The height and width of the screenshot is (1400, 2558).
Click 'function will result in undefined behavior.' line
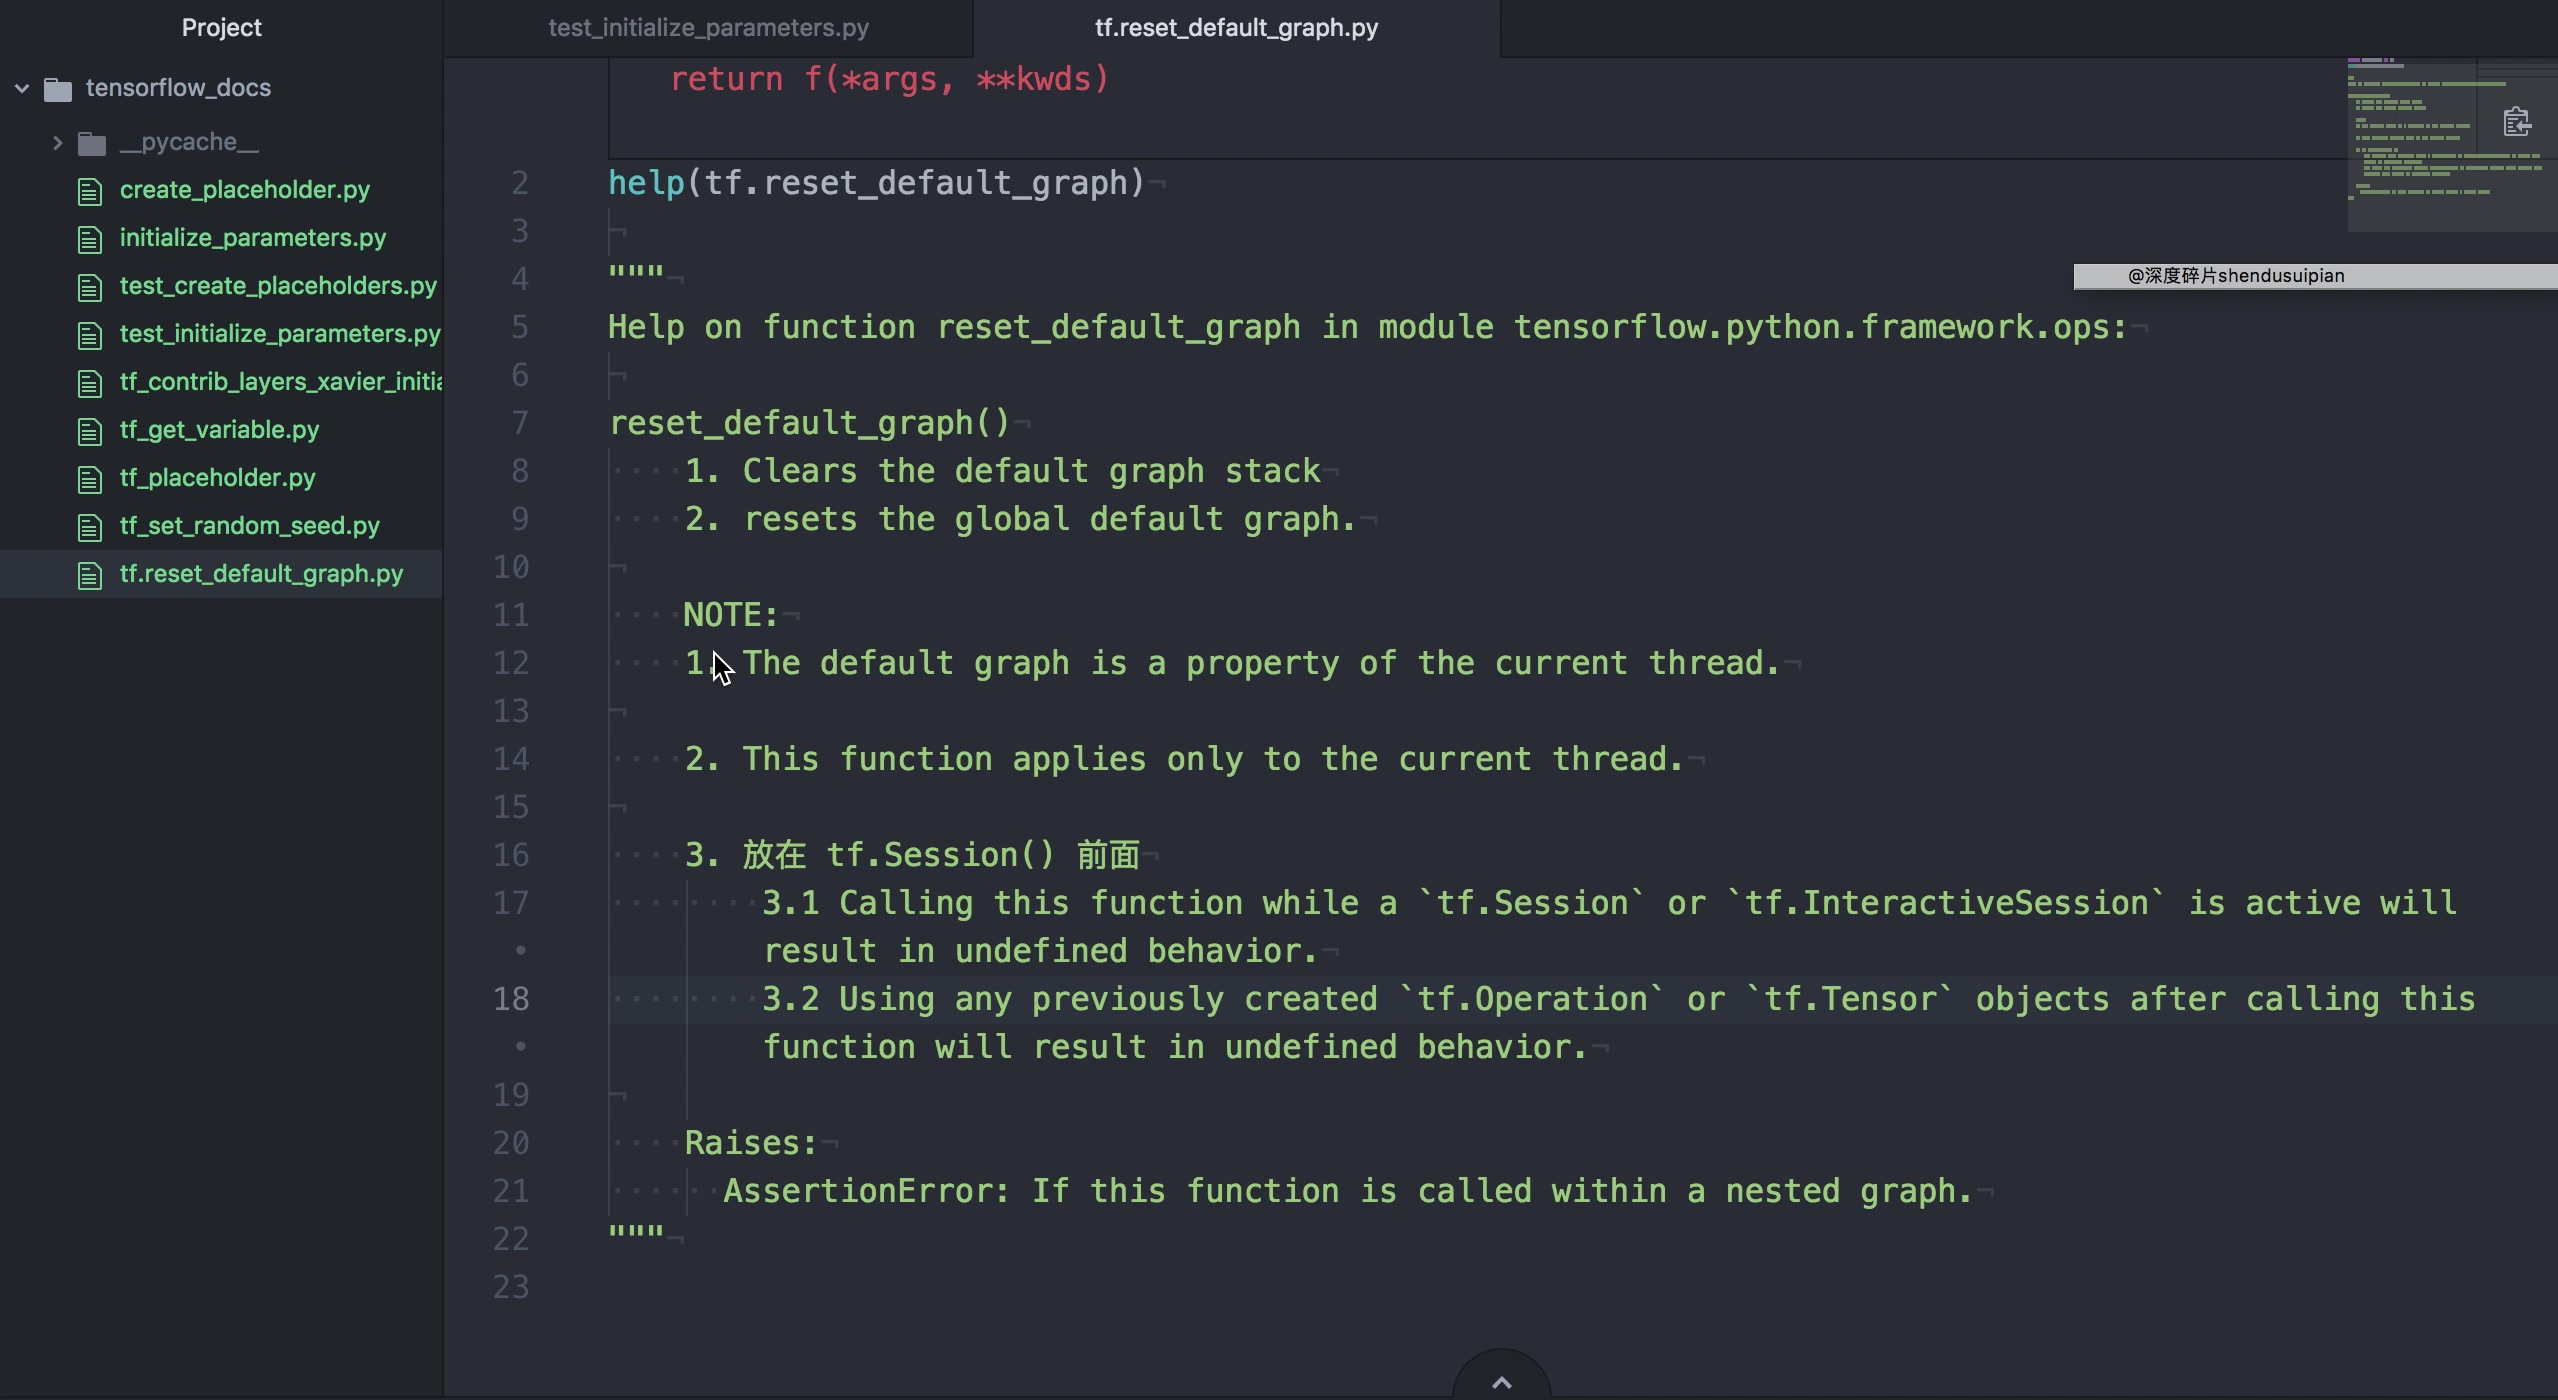coord(1176,1047)
